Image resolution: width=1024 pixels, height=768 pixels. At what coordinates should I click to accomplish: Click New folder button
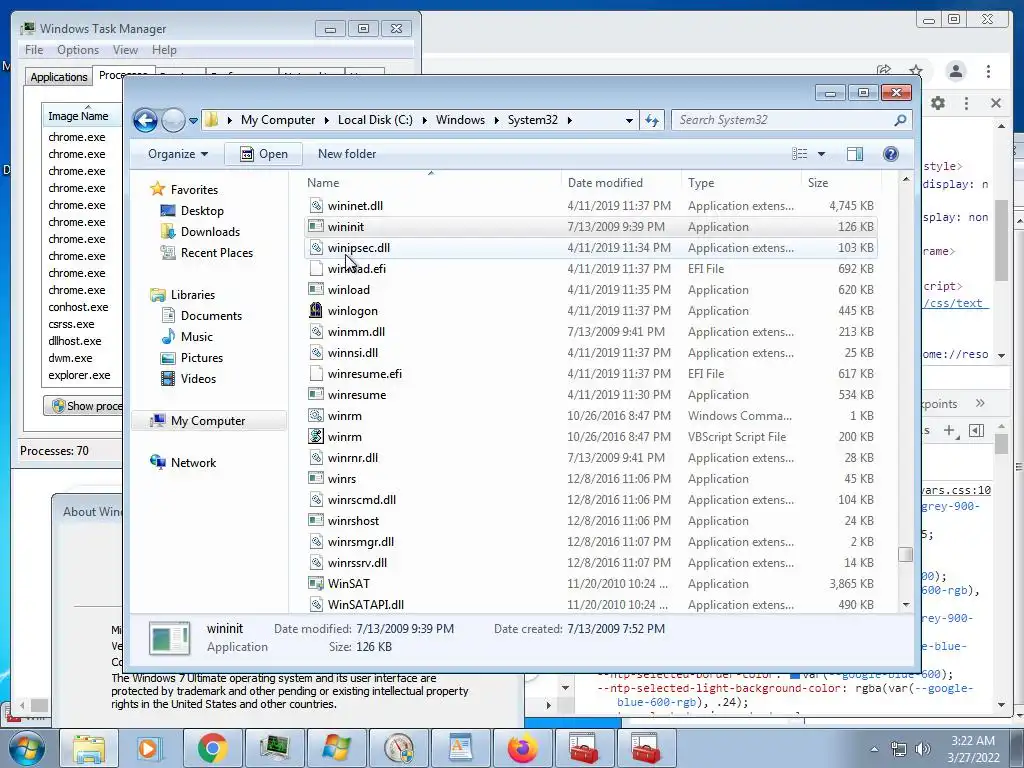(x=347, y=154)
